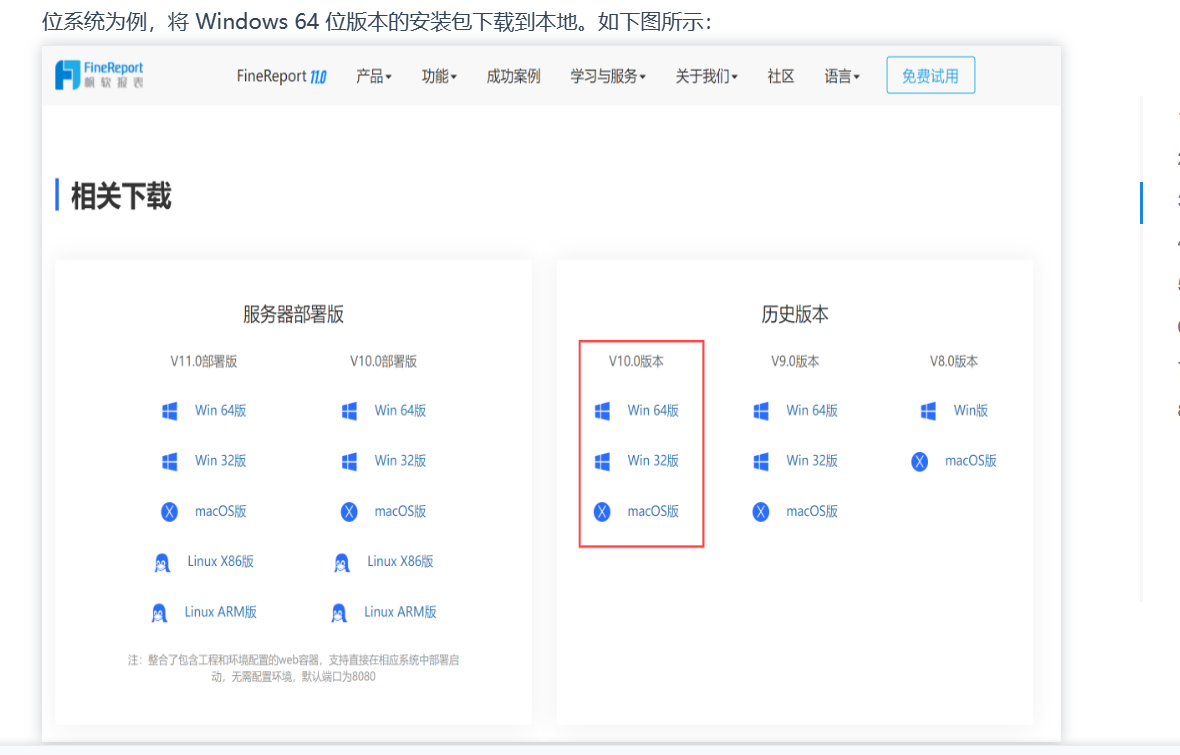
Task: Open the 学习与服务 dropdown
Action: [607, 76]
